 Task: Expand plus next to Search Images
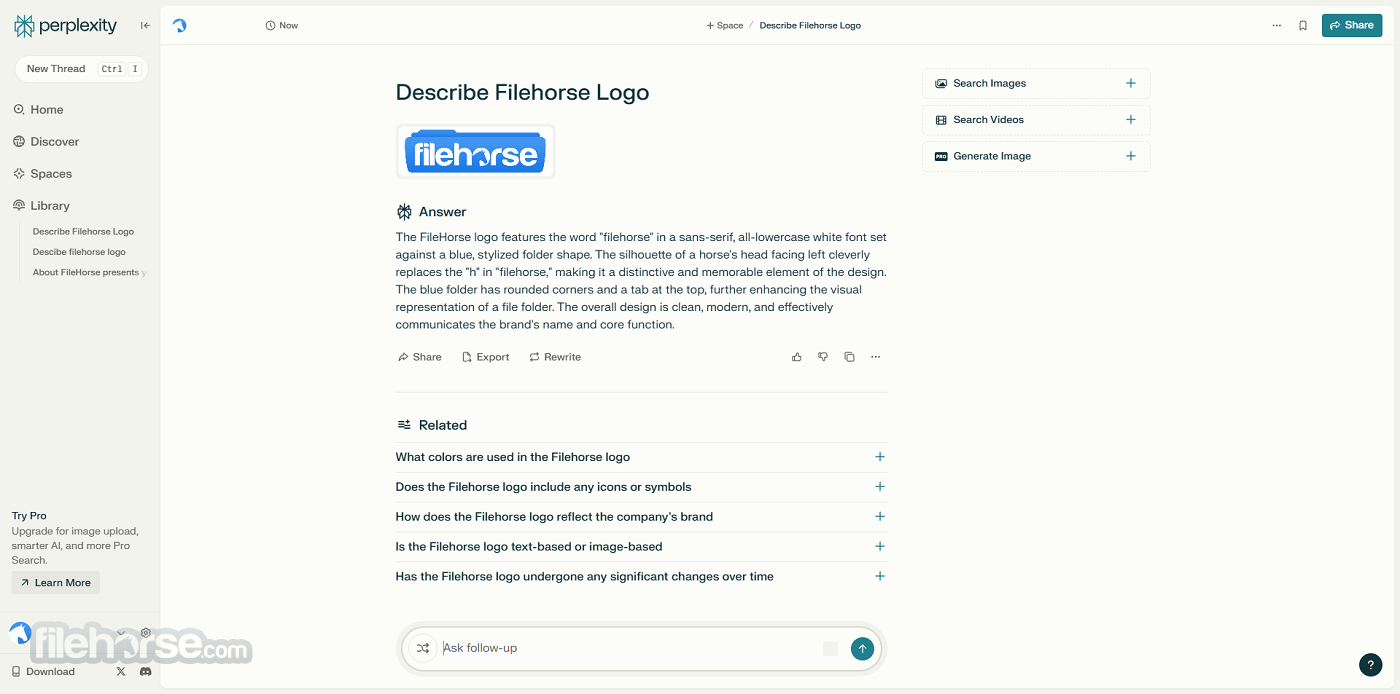pyautogui.click(x=1131, y=84)
